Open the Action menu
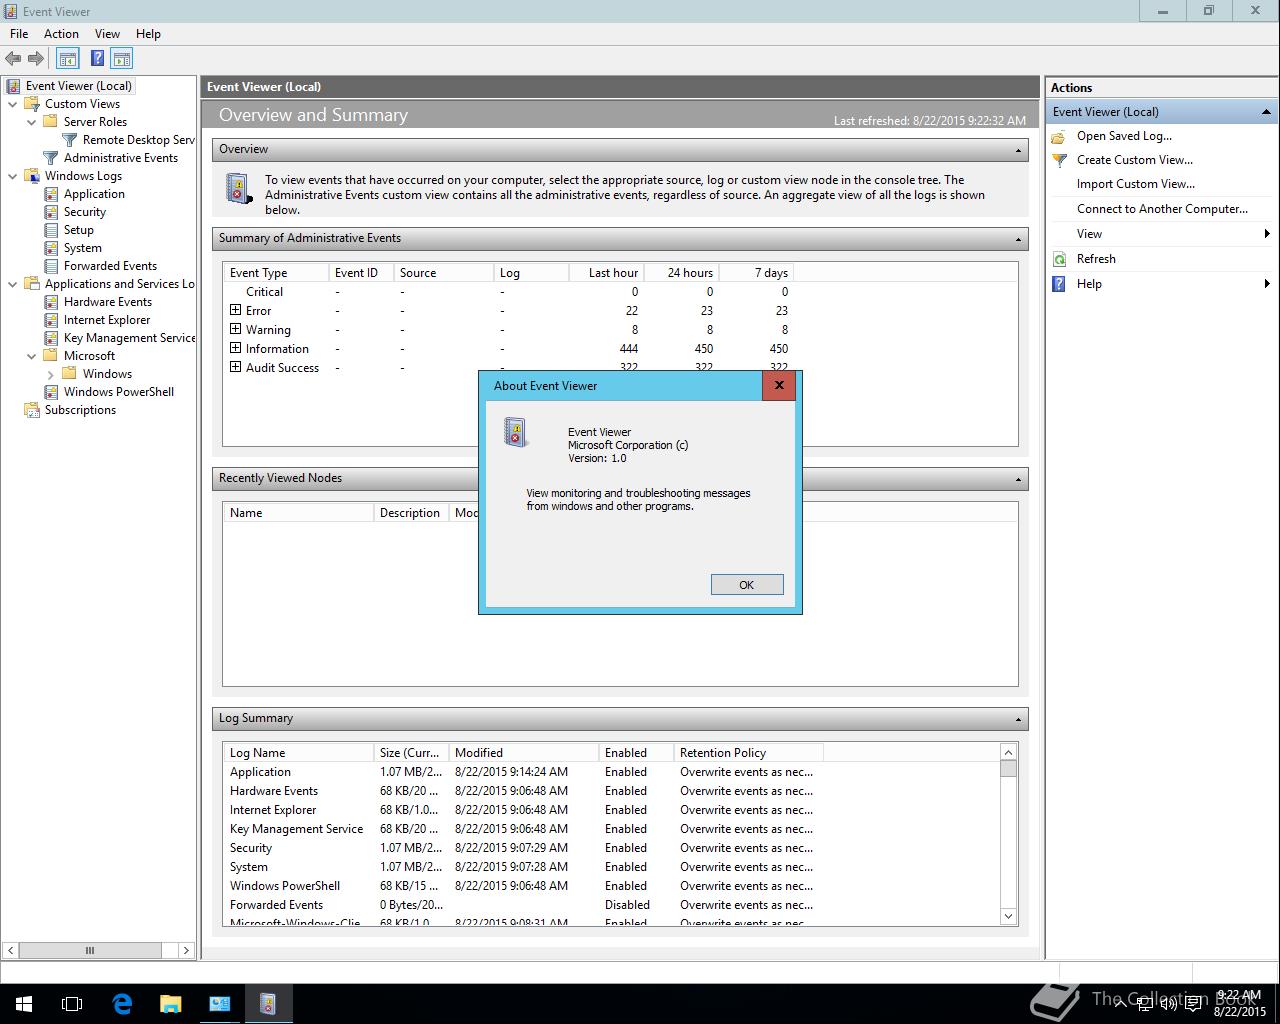This screenshot has width=1280, height=1024. [x=61, y=33]
